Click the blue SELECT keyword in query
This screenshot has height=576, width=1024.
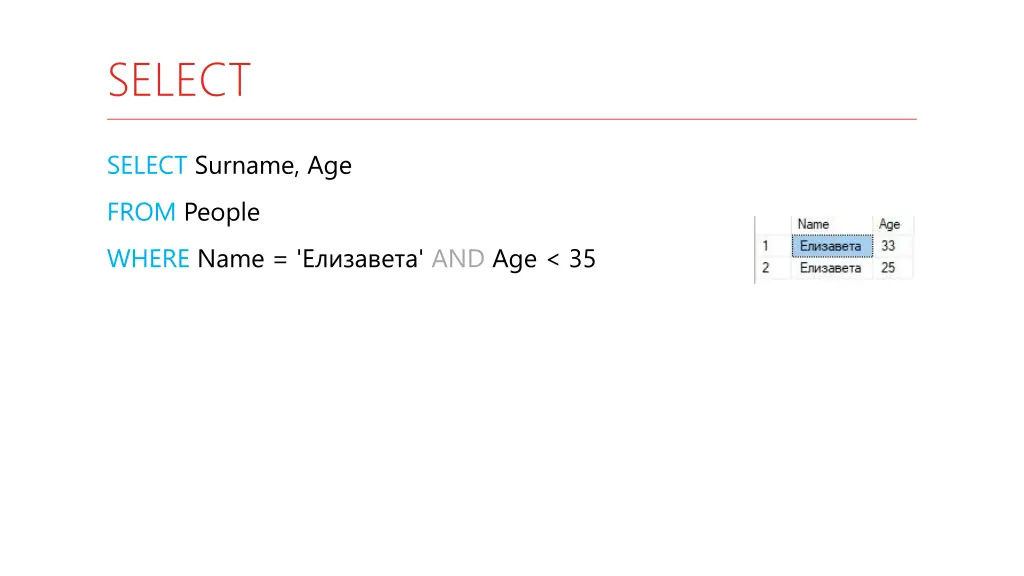tap(147, 165)
